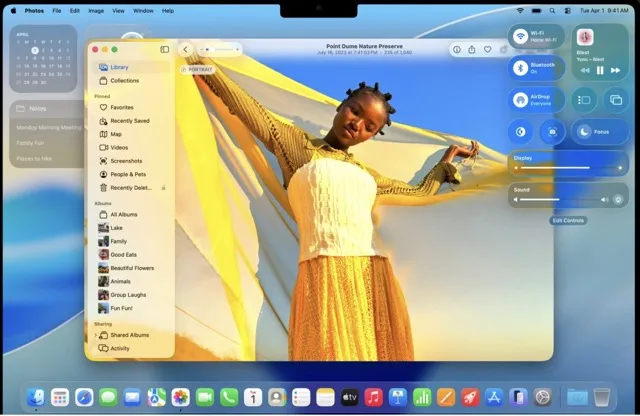Click the album artwork in Now Playing
The height and width of the screenshot is (416, 640).
pyautogui.click(x=585, y=37)
